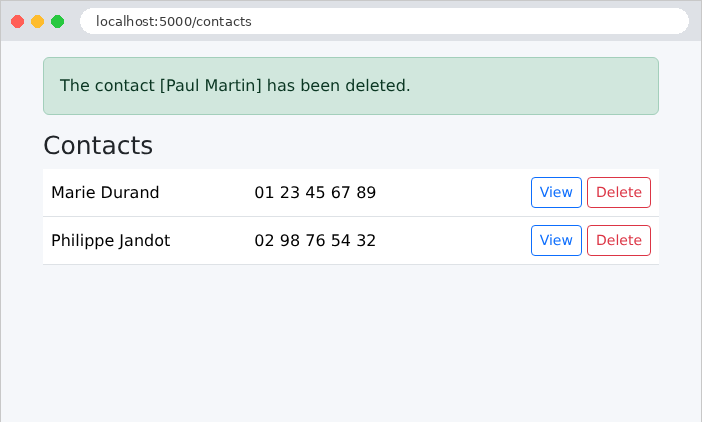Delete the Marie Durand contact

(x=619, y=192)
